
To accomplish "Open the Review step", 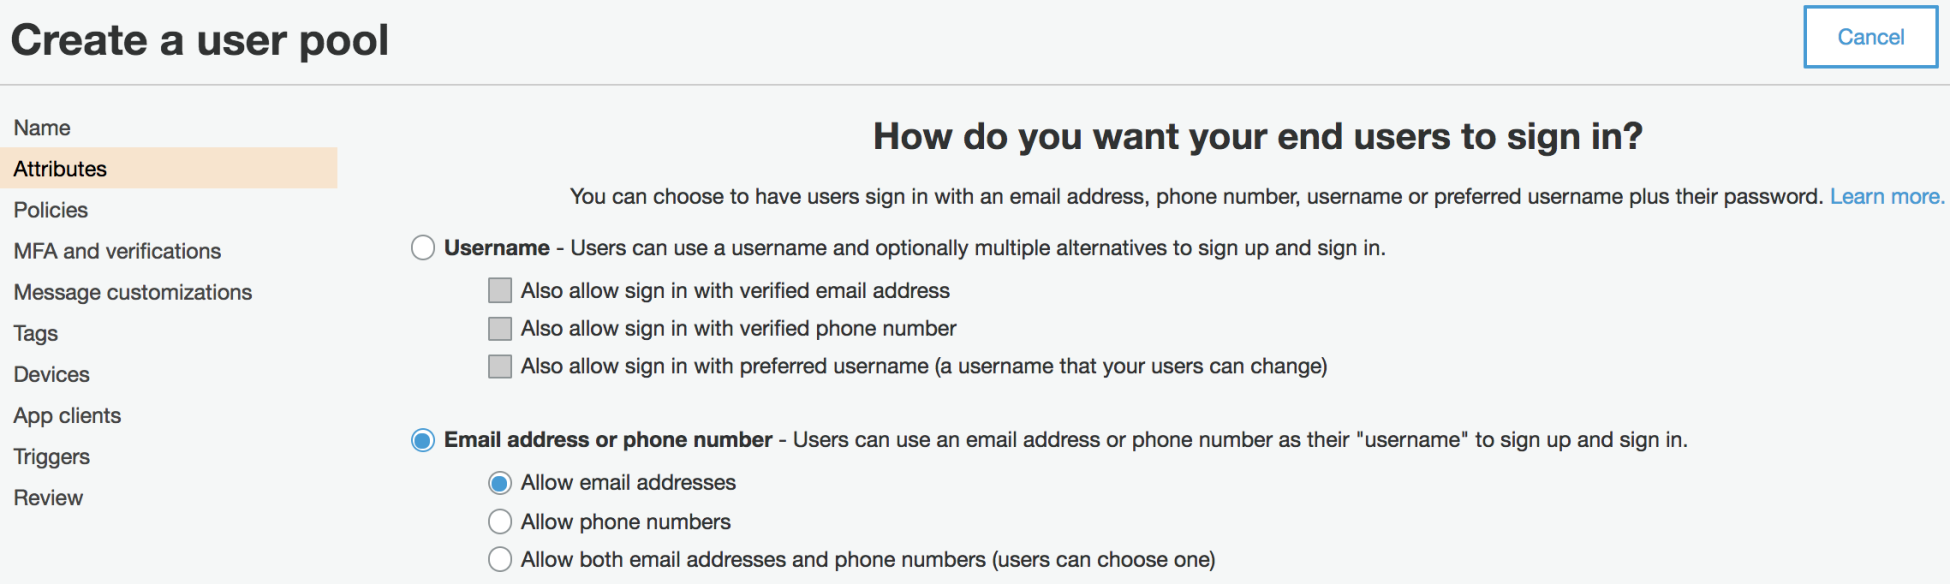I will tap(48, 498).
